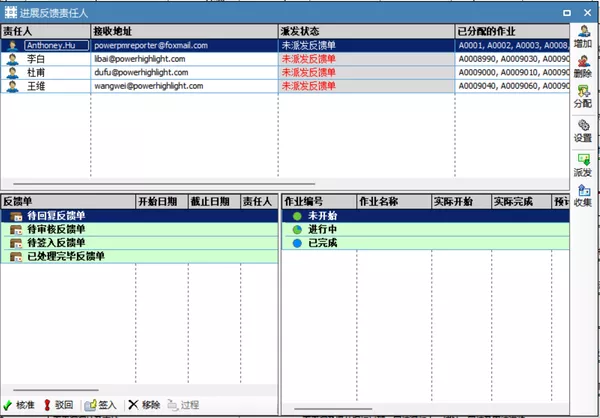Click the window title bar app icon
600x418 pixels.
pos(11,13)
